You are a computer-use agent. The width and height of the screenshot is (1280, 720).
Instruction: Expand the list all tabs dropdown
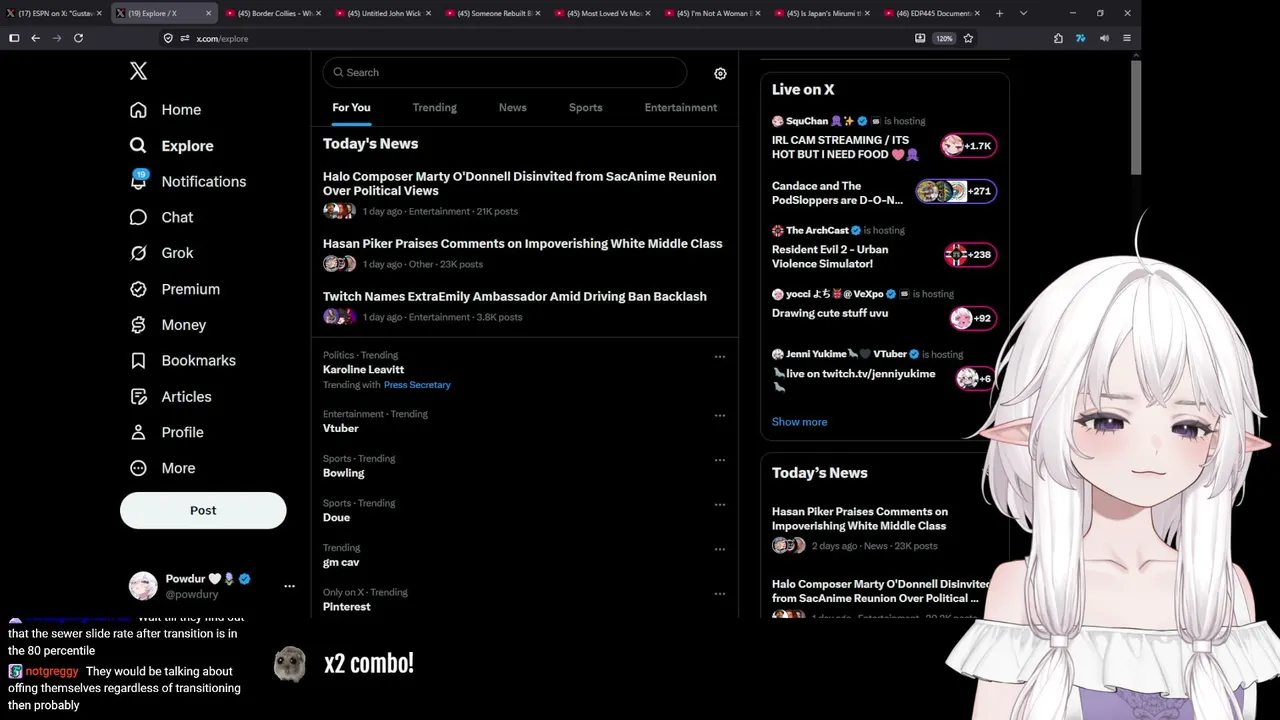[1023, 13]
